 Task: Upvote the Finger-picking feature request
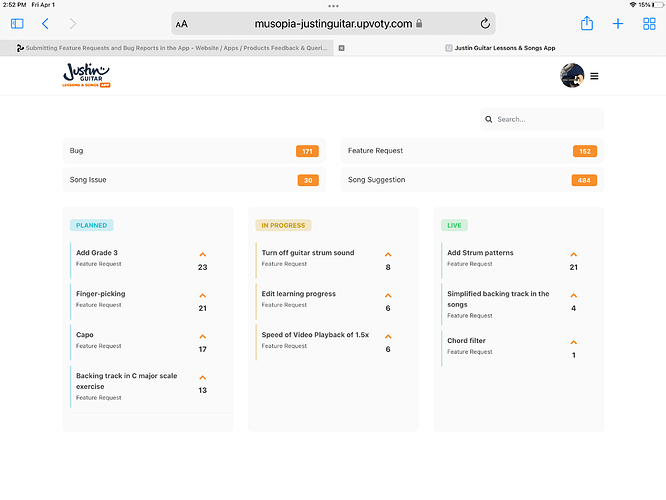[x=202, y=296]
